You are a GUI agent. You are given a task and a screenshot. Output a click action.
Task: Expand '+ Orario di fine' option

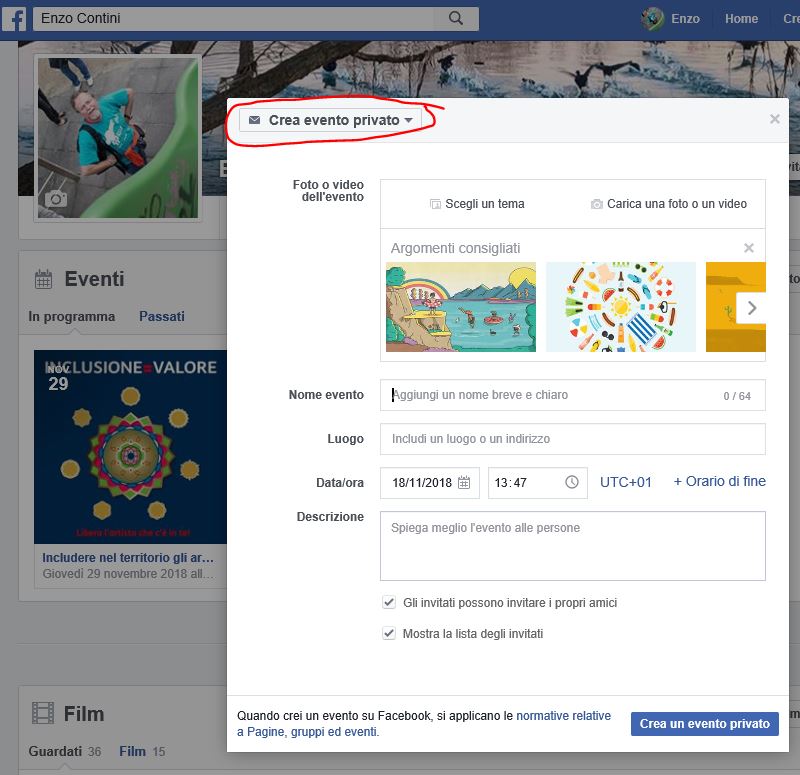pyautogui.click(x=719, y=481)
